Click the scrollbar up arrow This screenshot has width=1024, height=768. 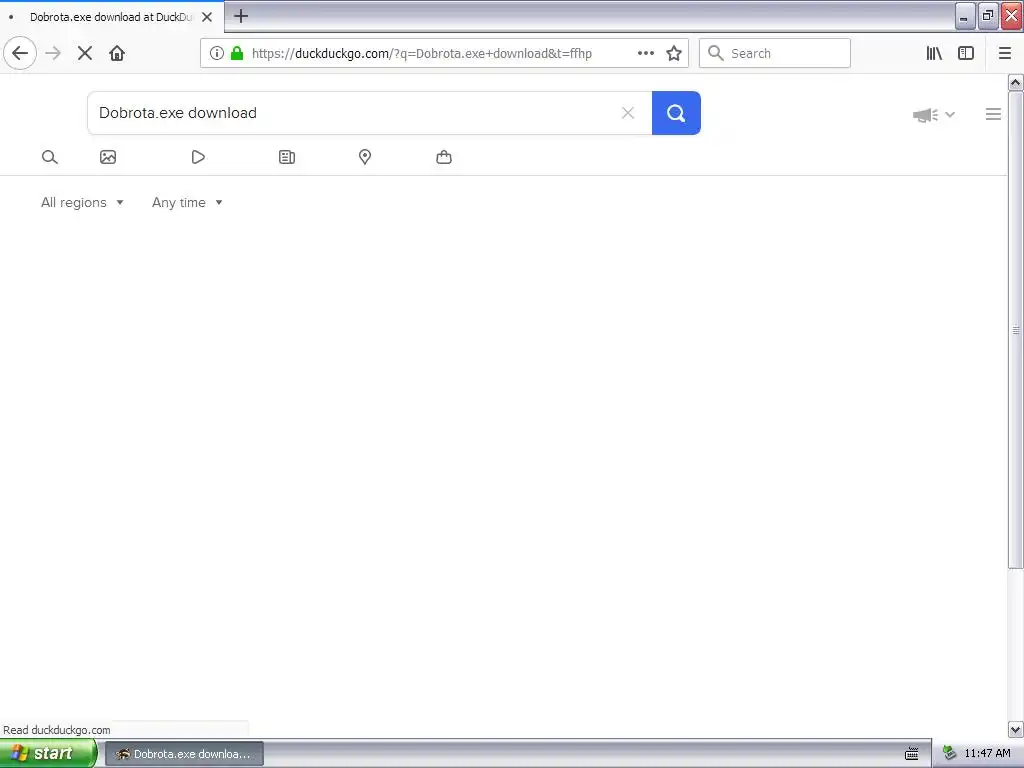pyautogui.click(x=1015, y=82)
